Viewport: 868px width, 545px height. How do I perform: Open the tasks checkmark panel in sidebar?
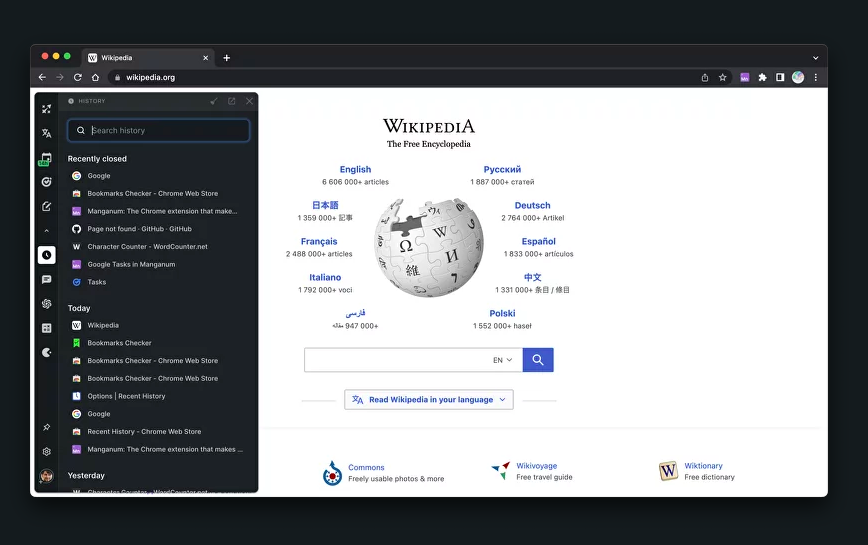point(46,182)
